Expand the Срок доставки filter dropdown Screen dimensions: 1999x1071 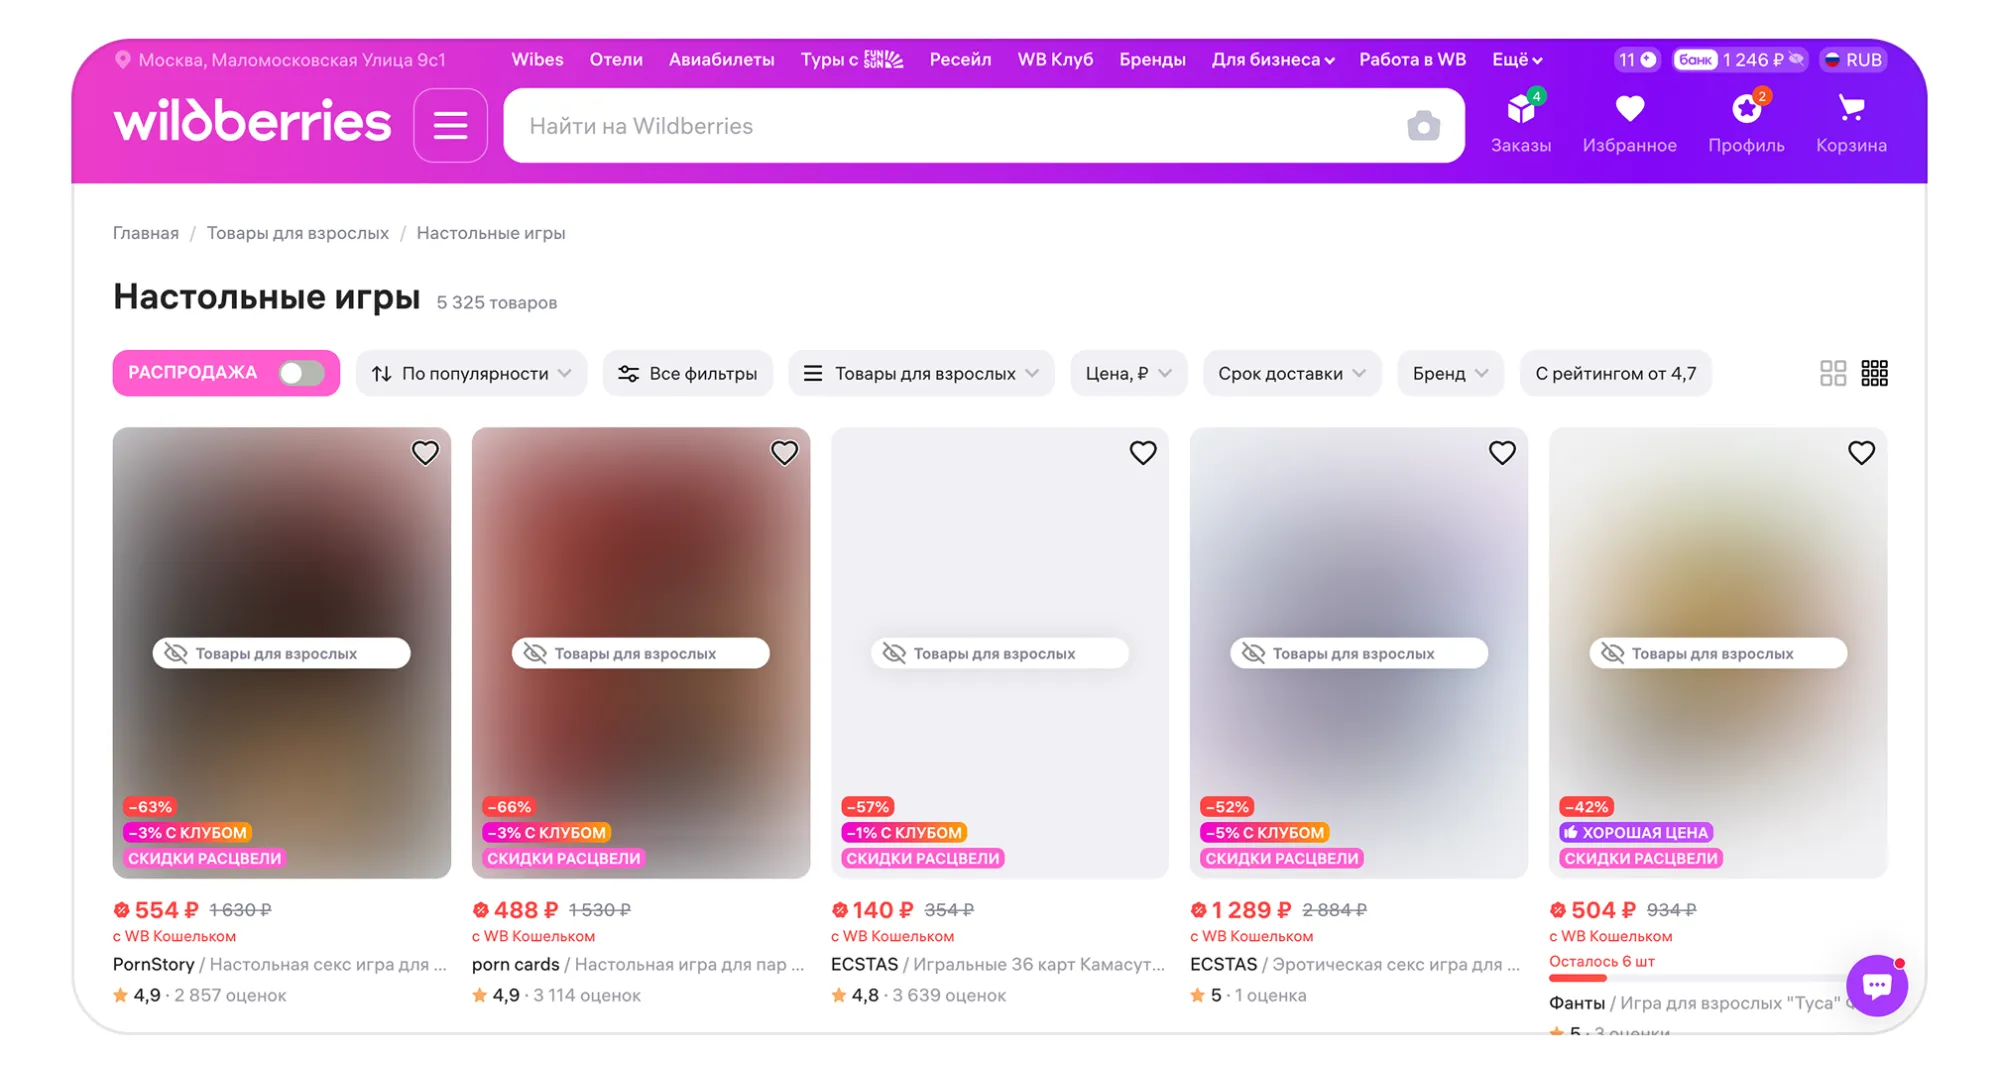pos(1292,373)
